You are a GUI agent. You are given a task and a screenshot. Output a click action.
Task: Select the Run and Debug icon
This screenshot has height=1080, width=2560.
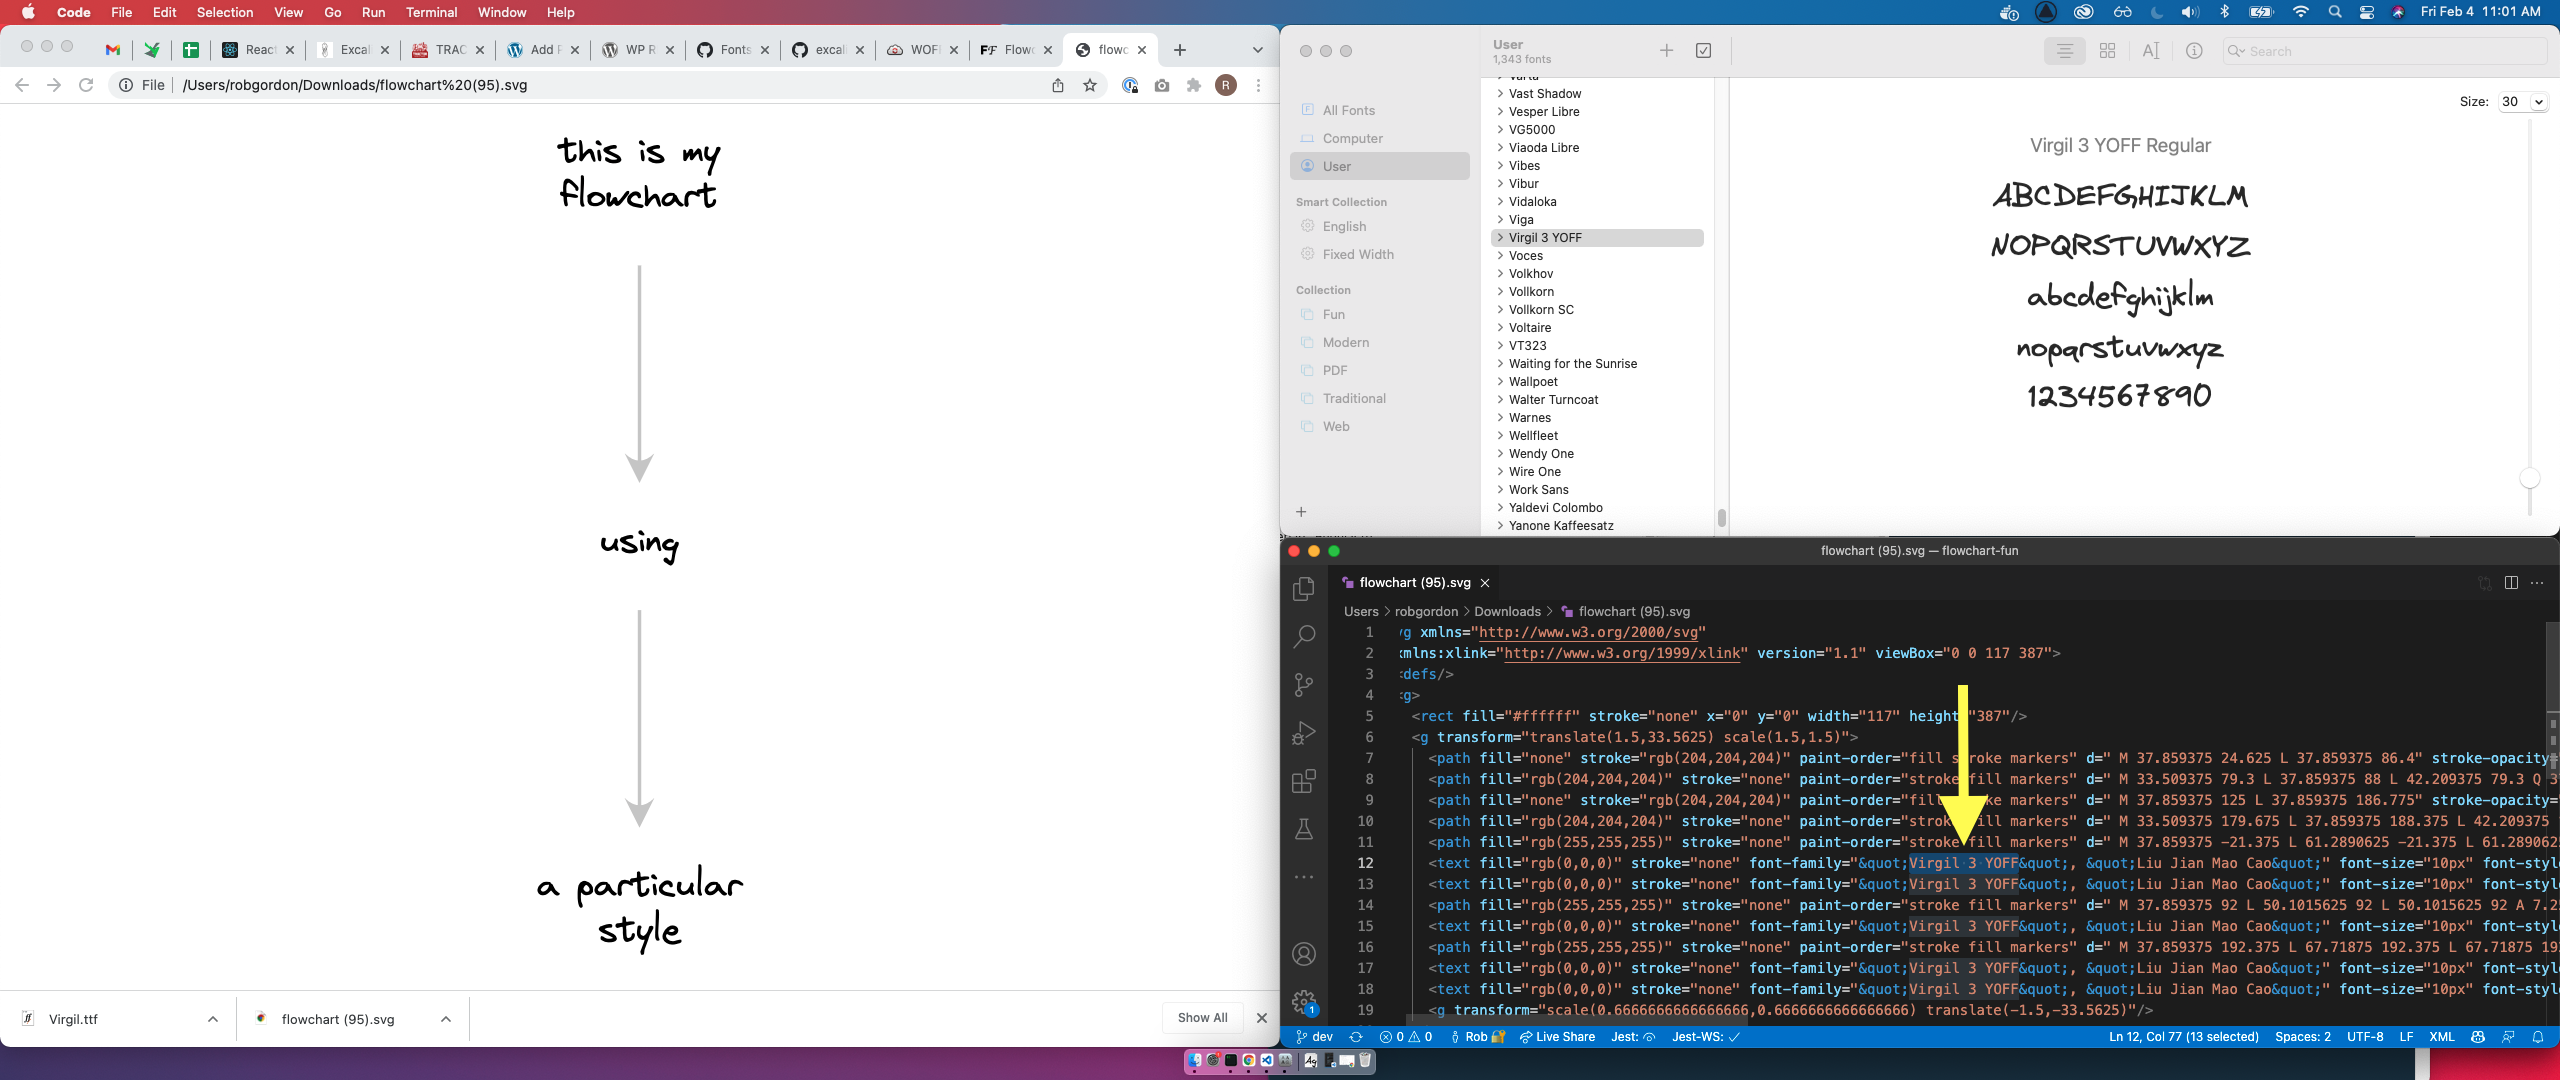[1304, 733]
